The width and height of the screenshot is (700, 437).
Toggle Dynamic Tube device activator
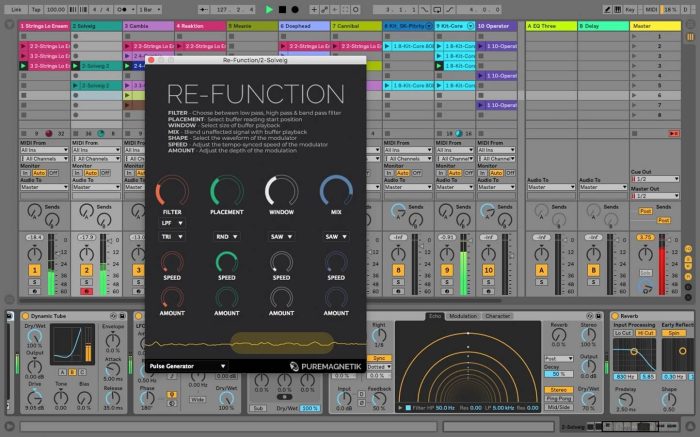[25, 316]
